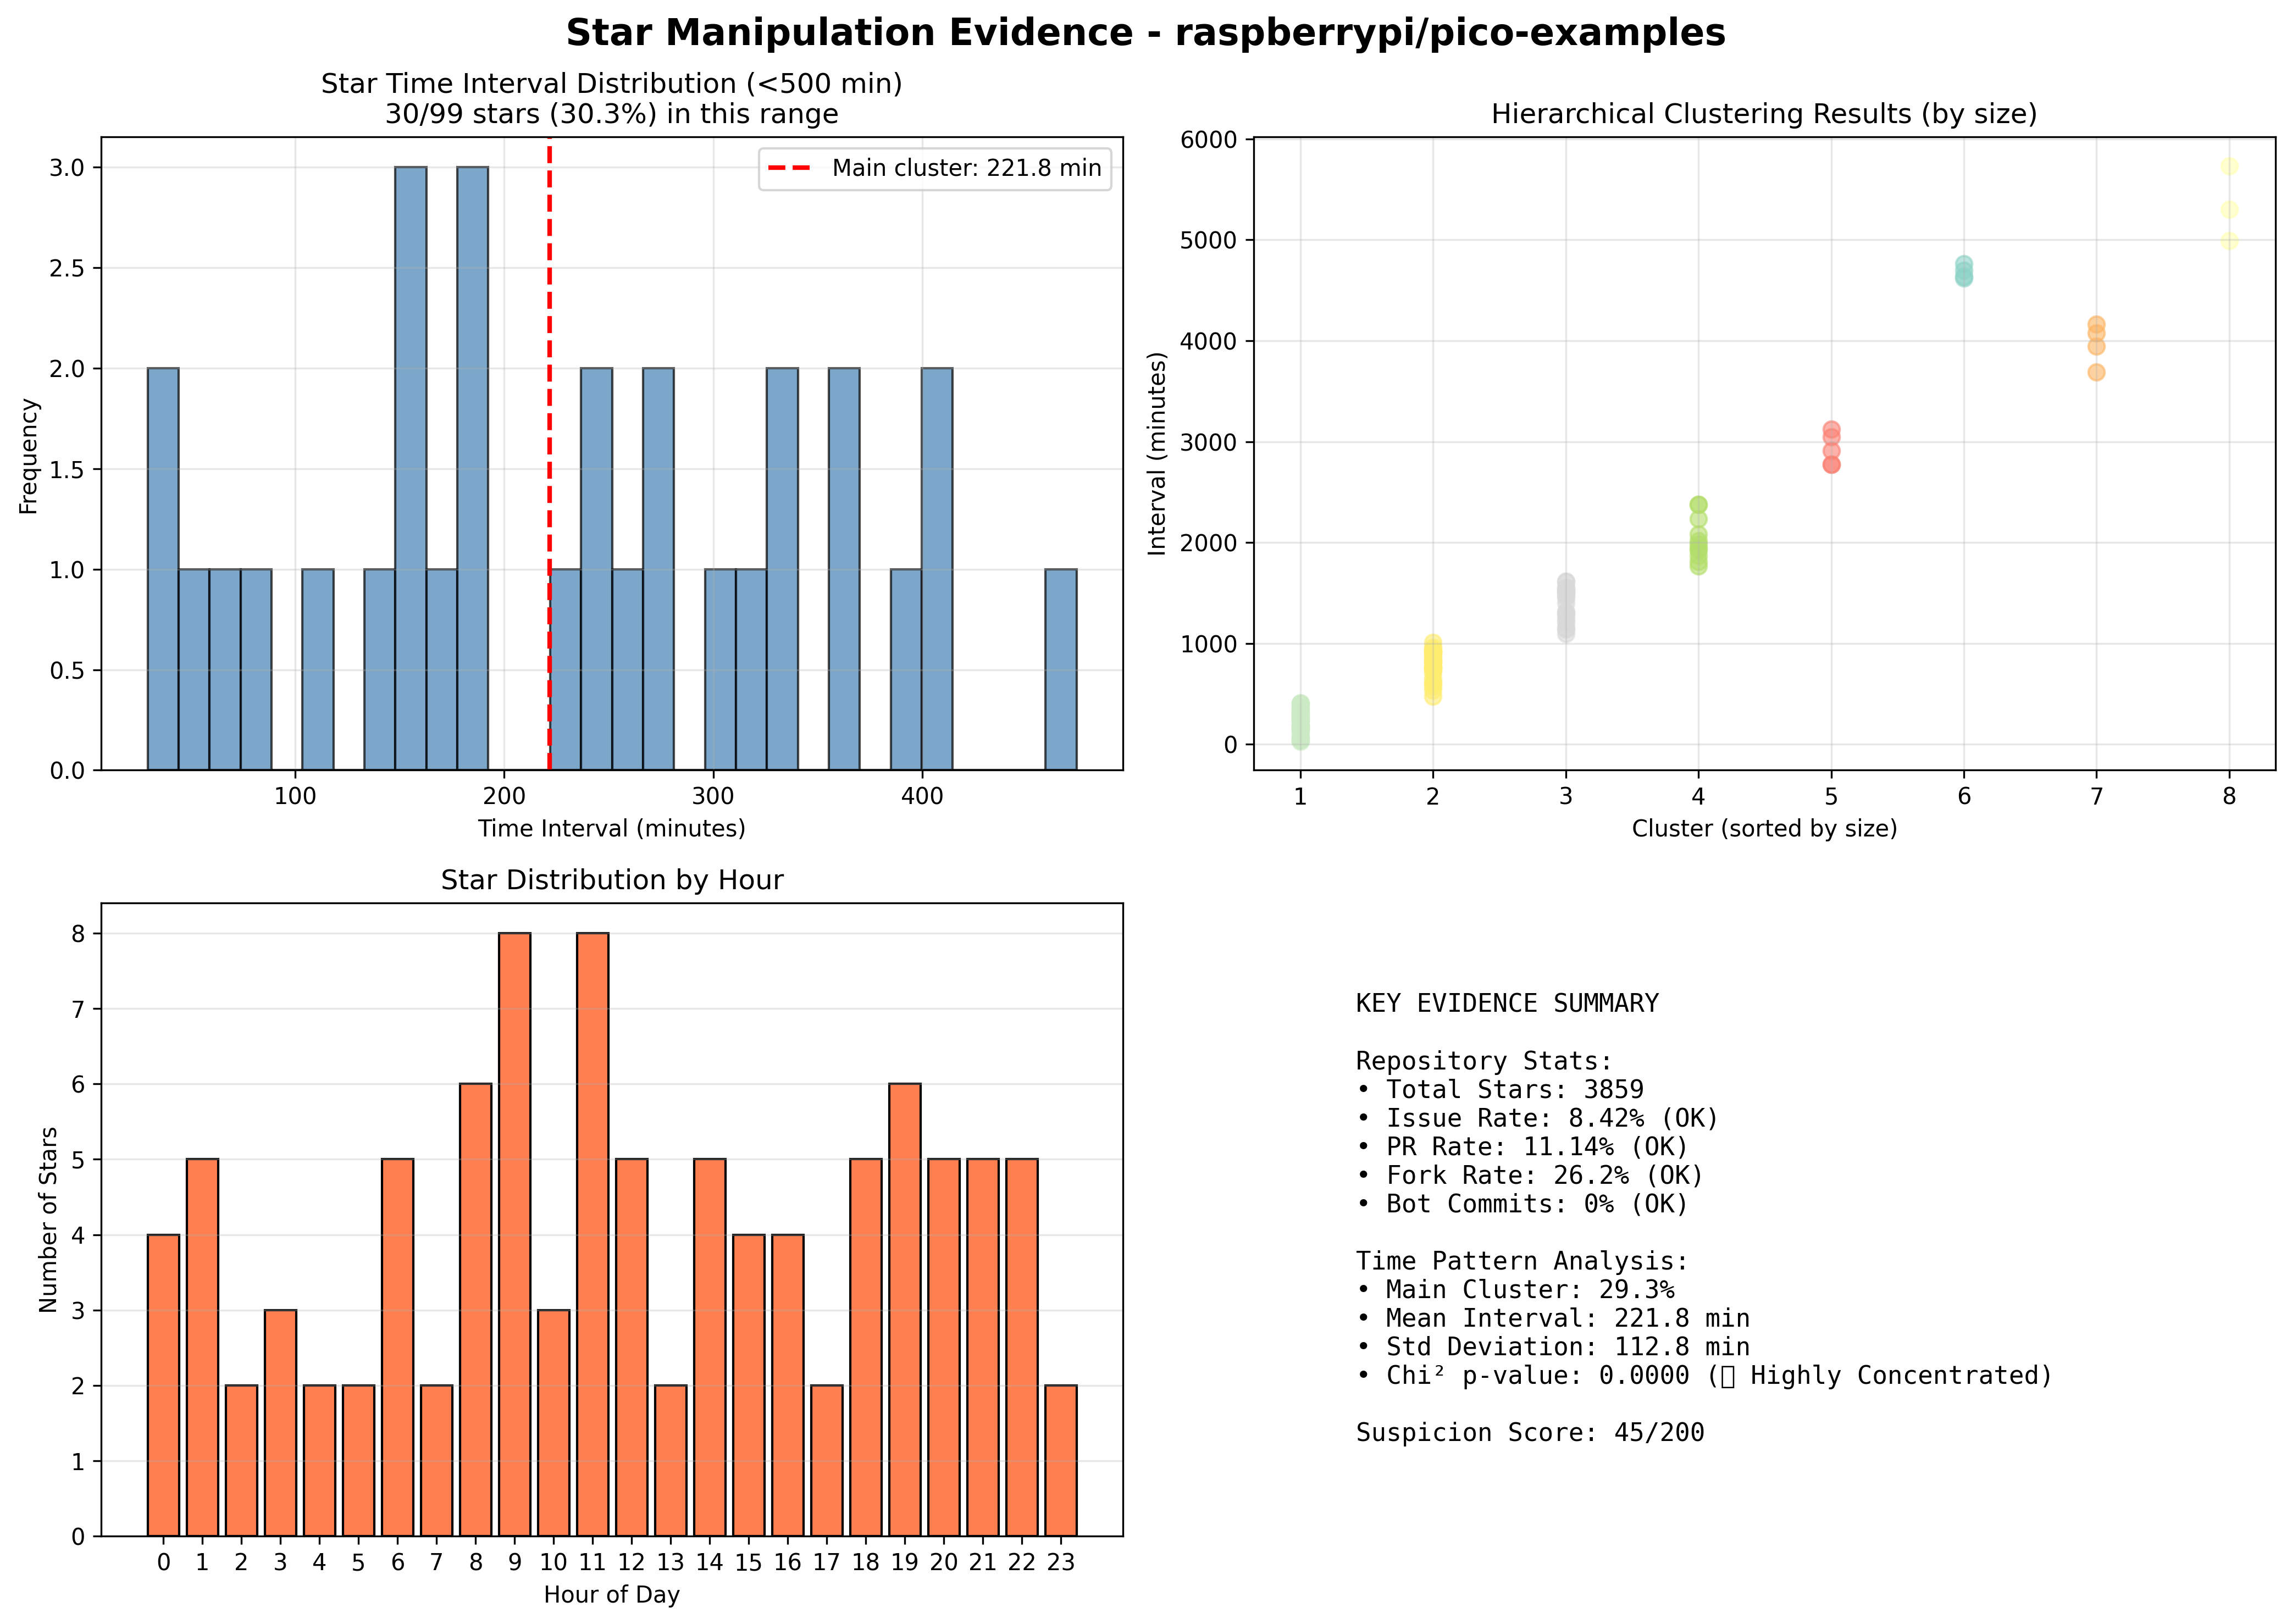The image size is (2292, 1624).
Task: Click the orange points of cluster 7
Action: tap(2096, 348)
